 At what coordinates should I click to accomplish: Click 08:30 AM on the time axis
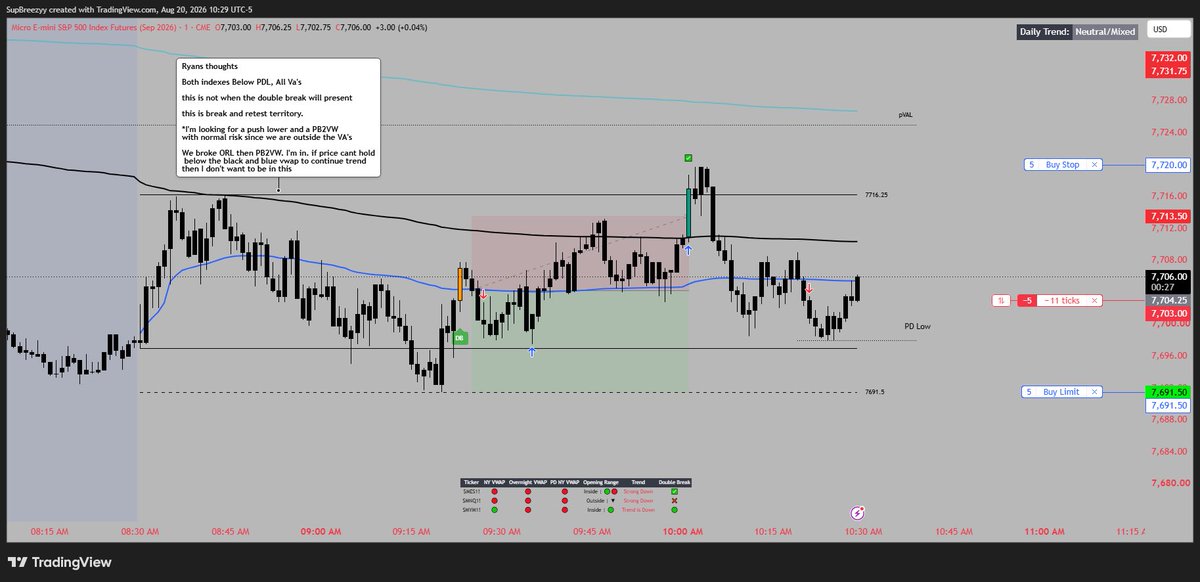(x=138, y=533)
